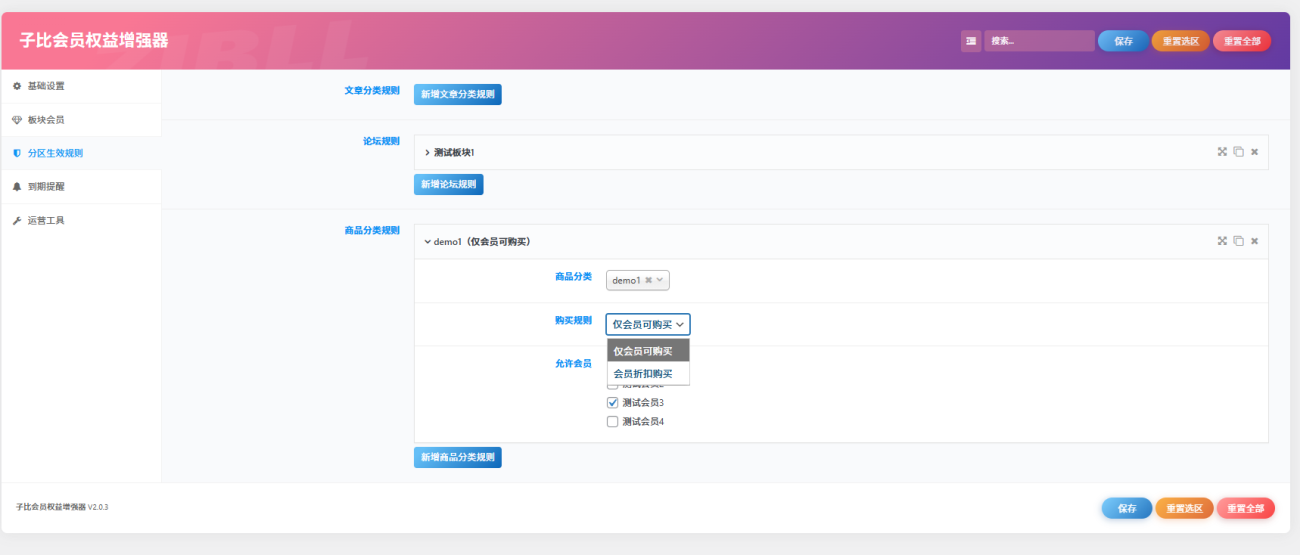
Task: Click move icon on demo1 rule row
Action: pos(1222,241)
